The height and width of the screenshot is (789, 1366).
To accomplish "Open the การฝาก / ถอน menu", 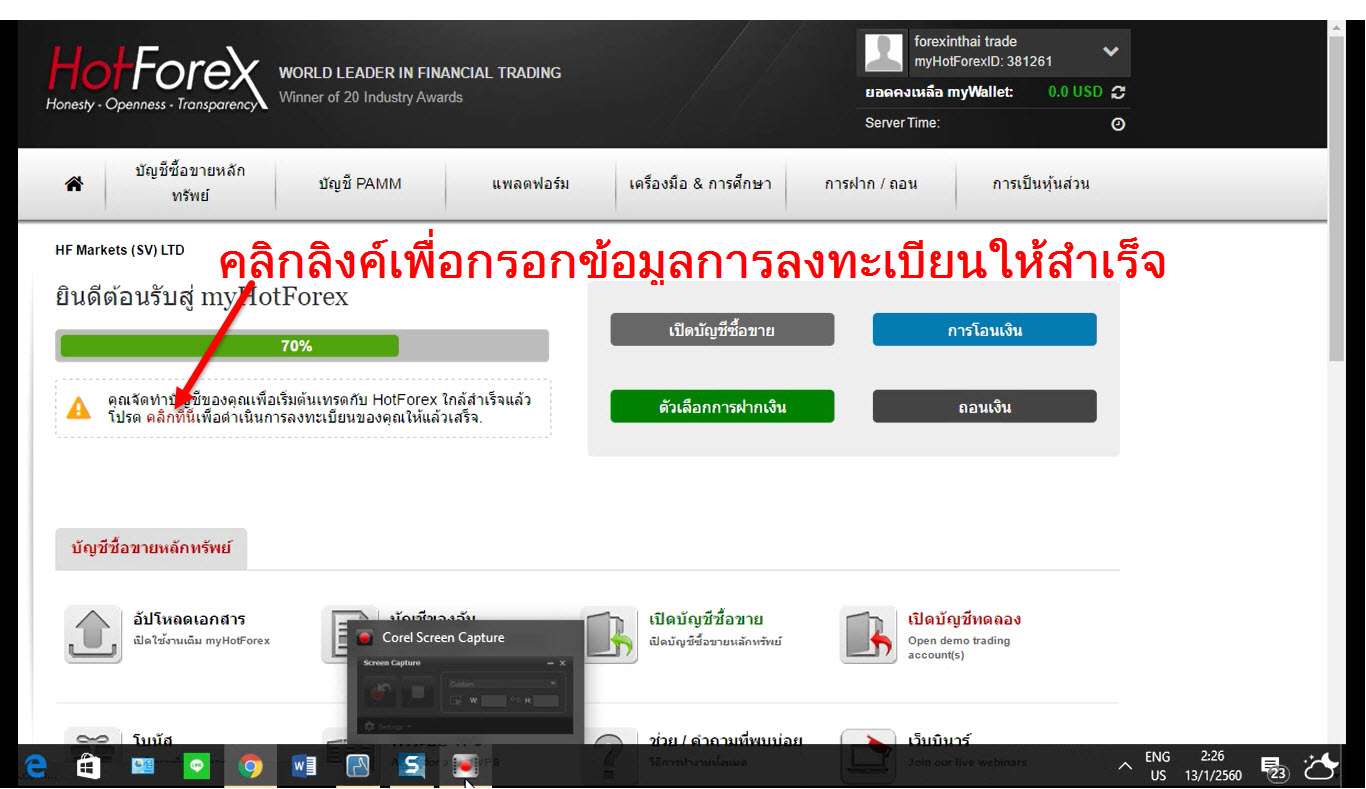I will (x=870, y=184).
